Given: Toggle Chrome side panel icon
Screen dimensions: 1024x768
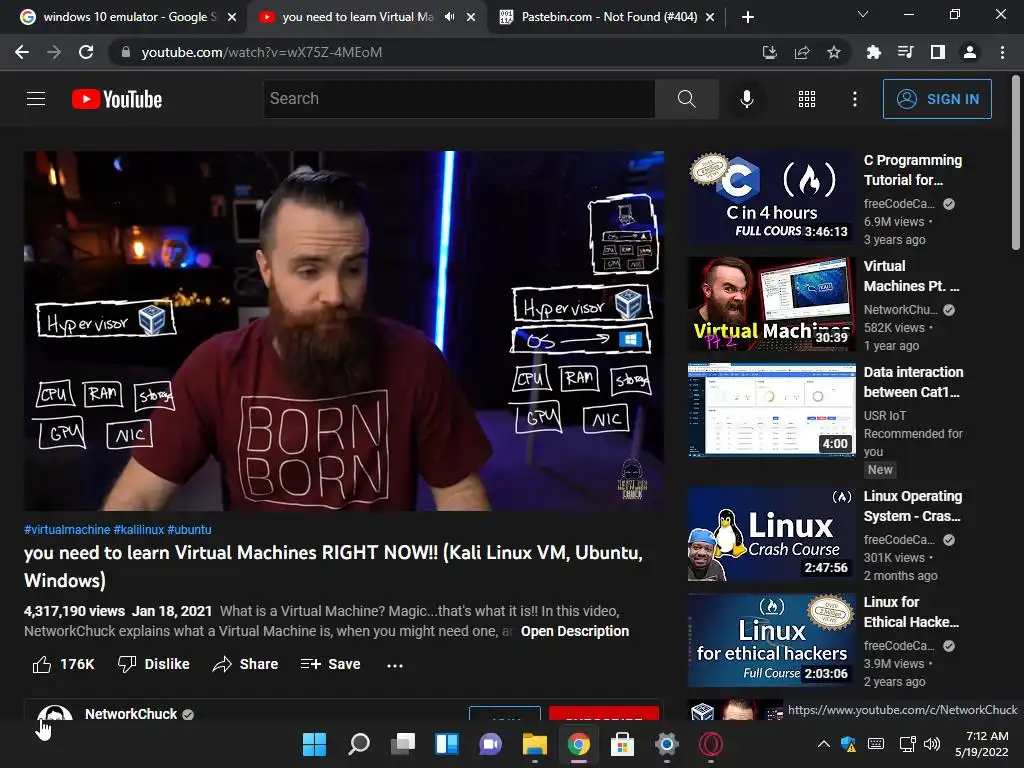Looking at the screenshot, I should pyautogui.click(x=938, y=52).
